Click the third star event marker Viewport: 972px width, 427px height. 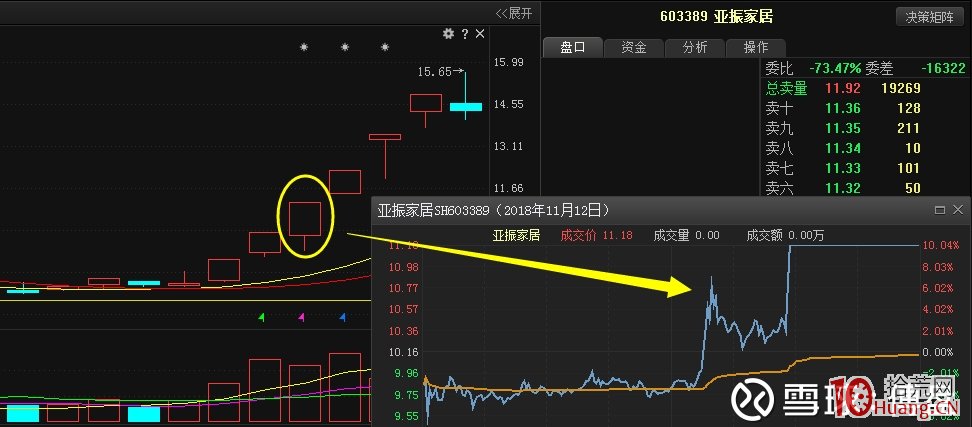385,47
